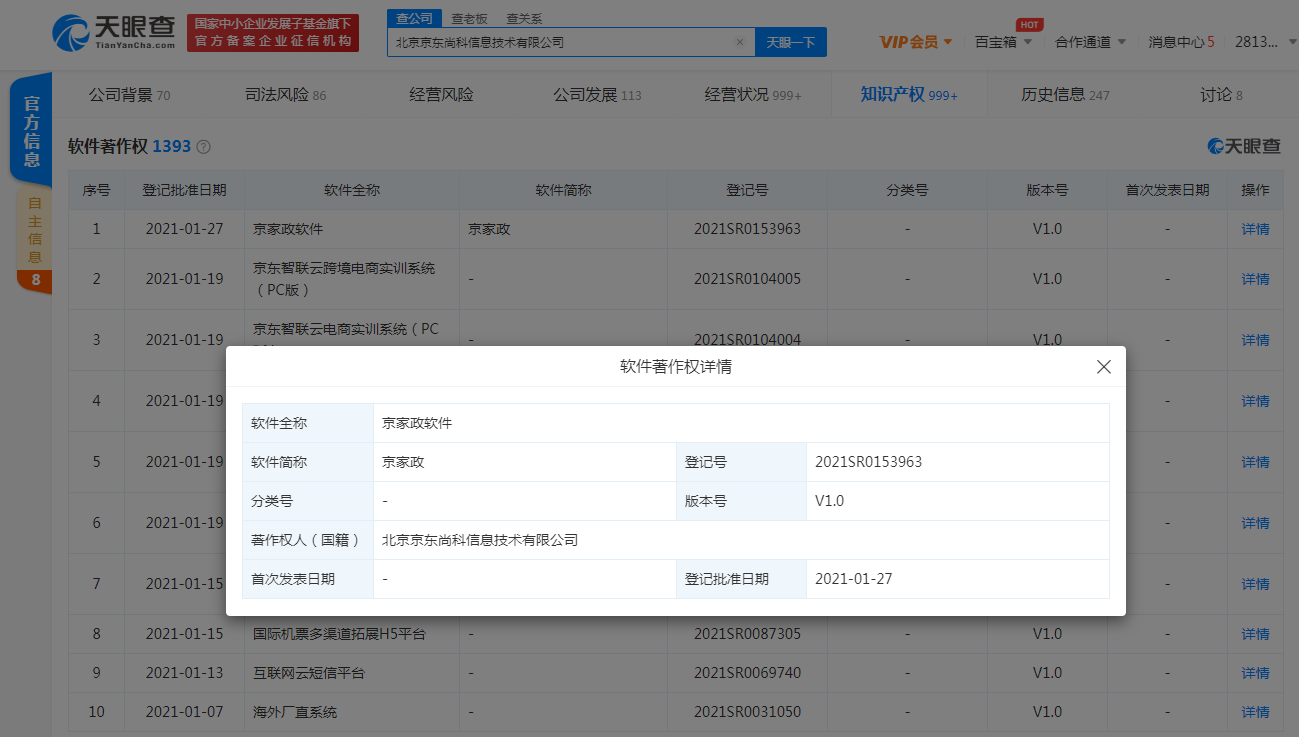Click the help icon beside 软件著作权 1393
Viewport: 1299px width, 737px height.
[204, 147]
